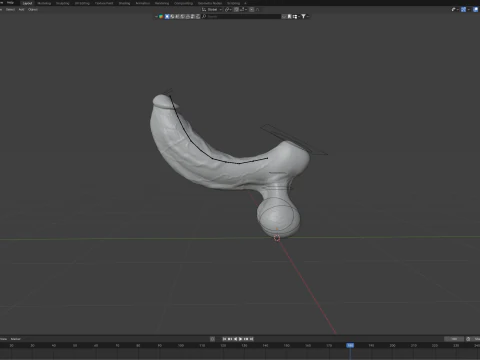Switch to the UV Editing workspace
The width and height of the screenshot is (480, 360).
click(82, 3)
